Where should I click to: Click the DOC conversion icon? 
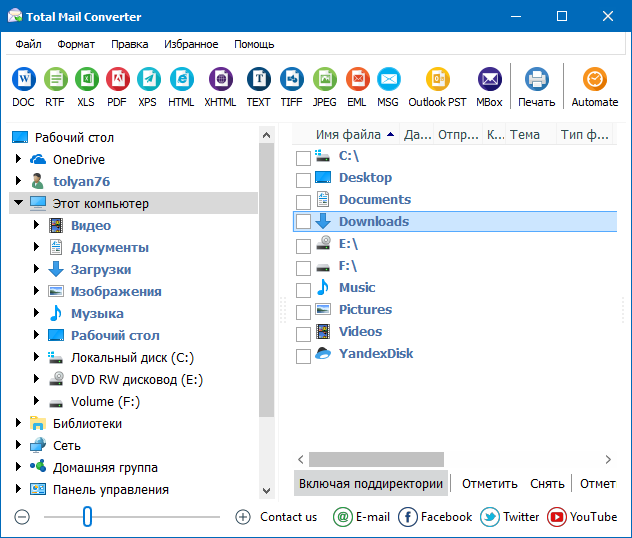(x=23, y=80)
